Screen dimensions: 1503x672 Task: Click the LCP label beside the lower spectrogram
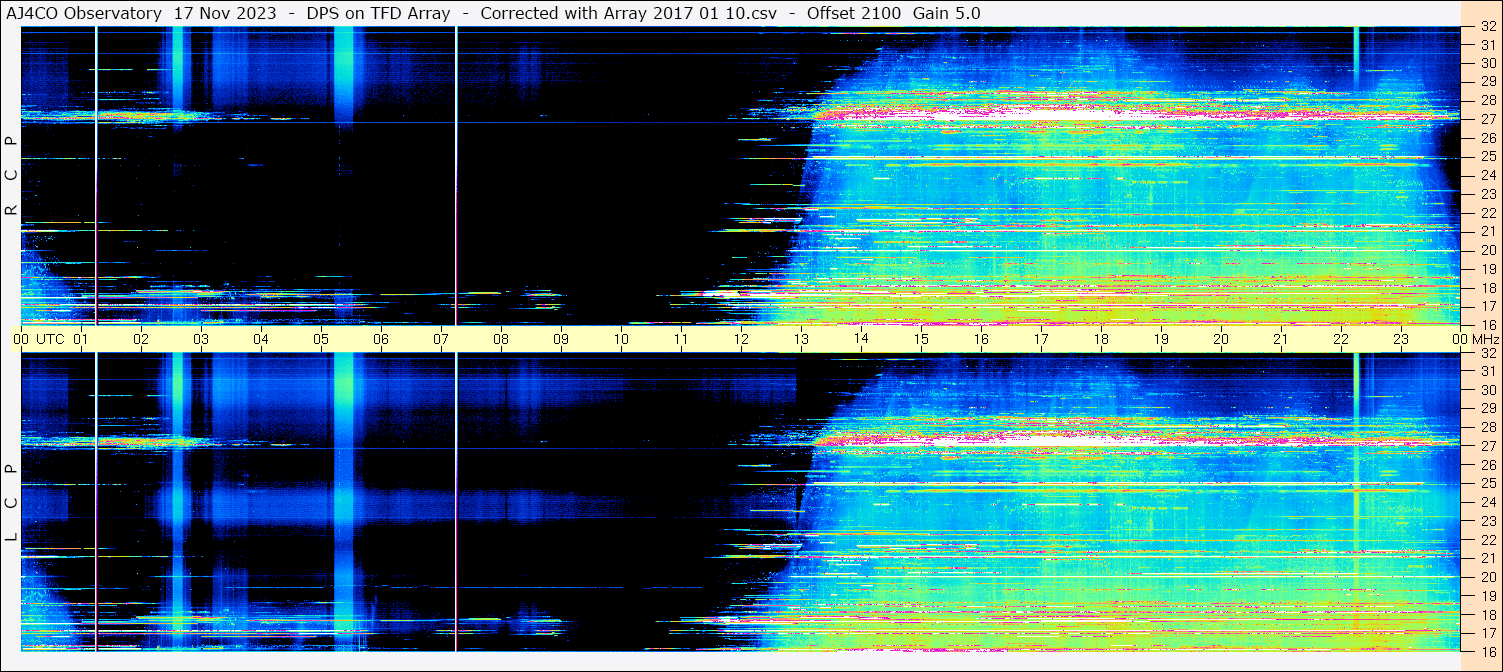(12, 503)
